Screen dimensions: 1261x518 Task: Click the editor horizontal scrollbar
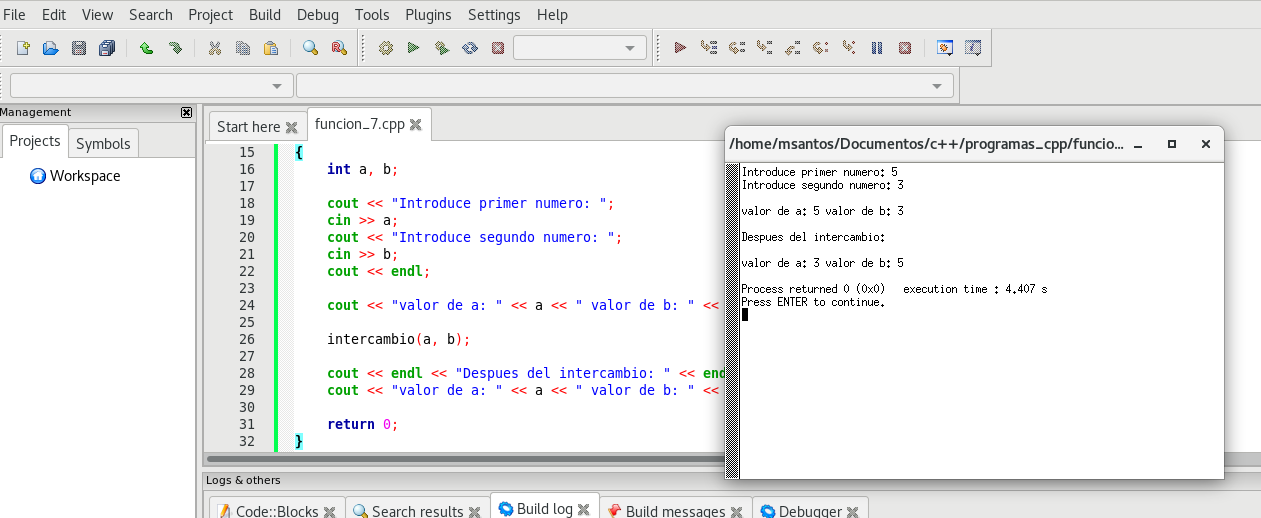(460, 458)
